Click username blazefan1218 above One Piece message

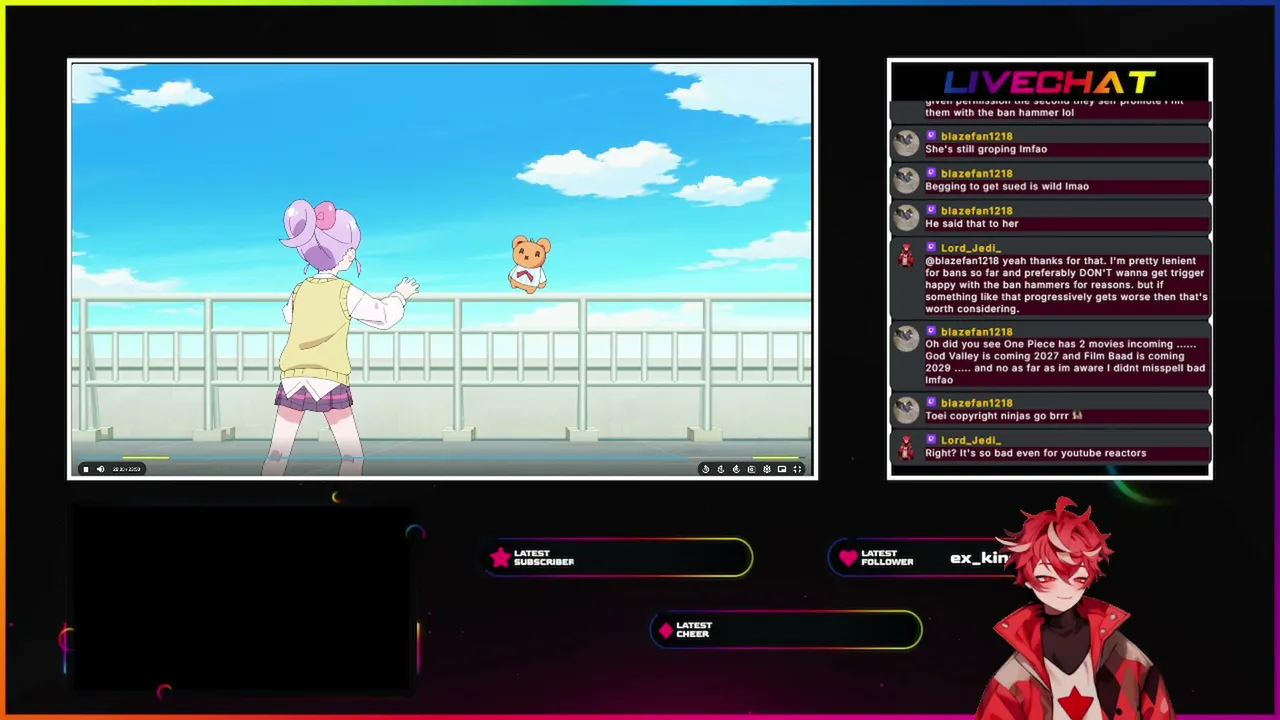pos(976,332)
